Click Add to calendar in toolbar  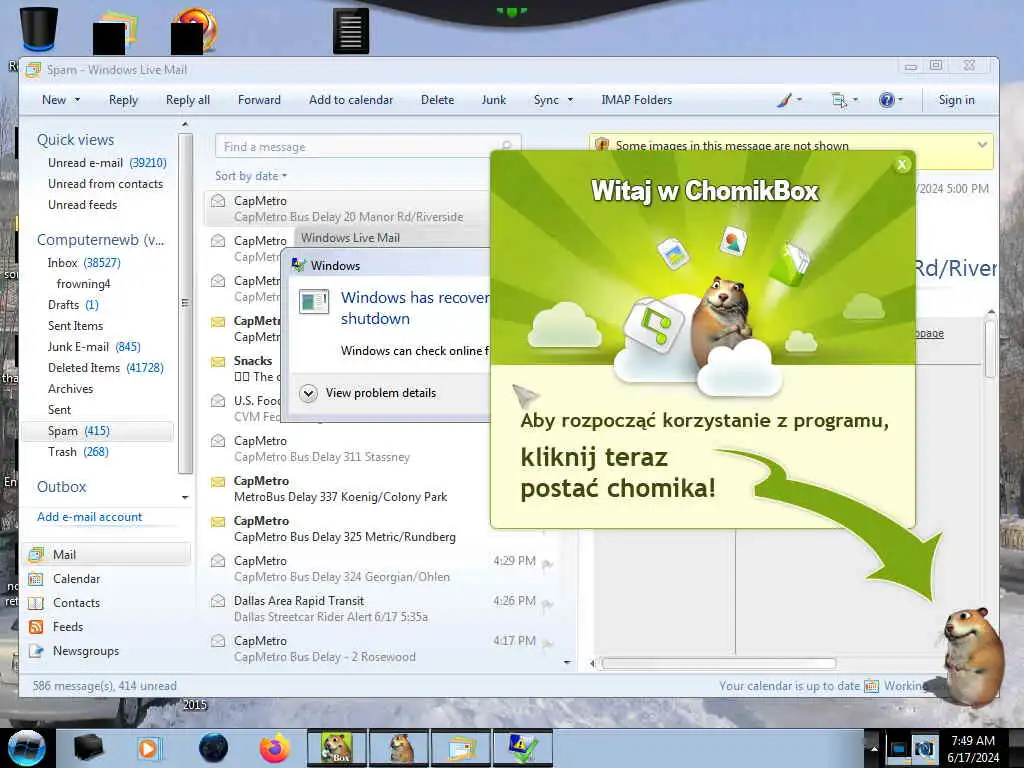[351, 100]
